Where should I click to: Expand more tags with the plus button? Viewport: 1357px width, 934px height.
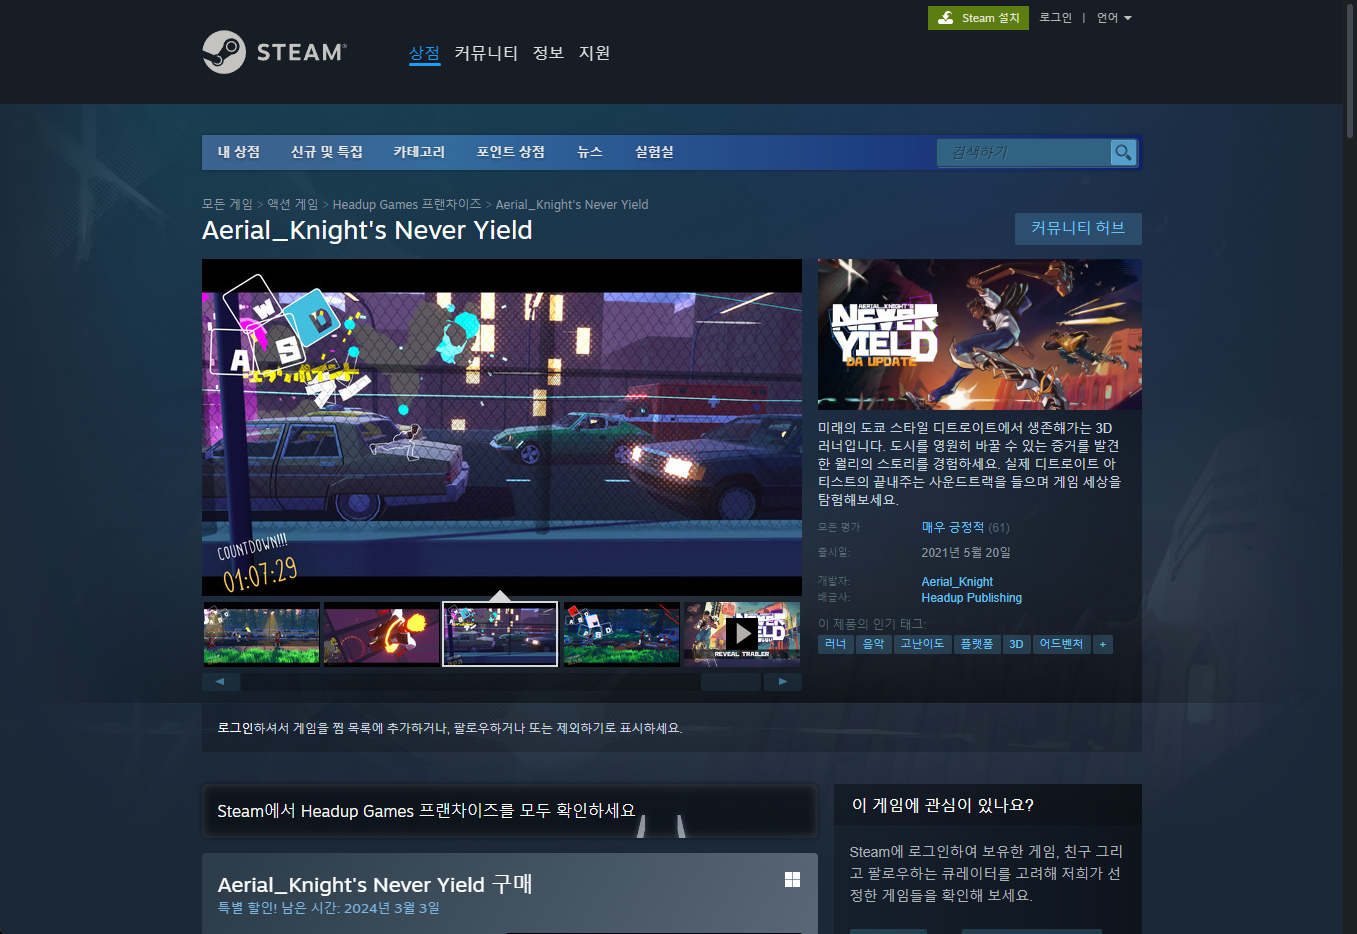click(1103, 644)
